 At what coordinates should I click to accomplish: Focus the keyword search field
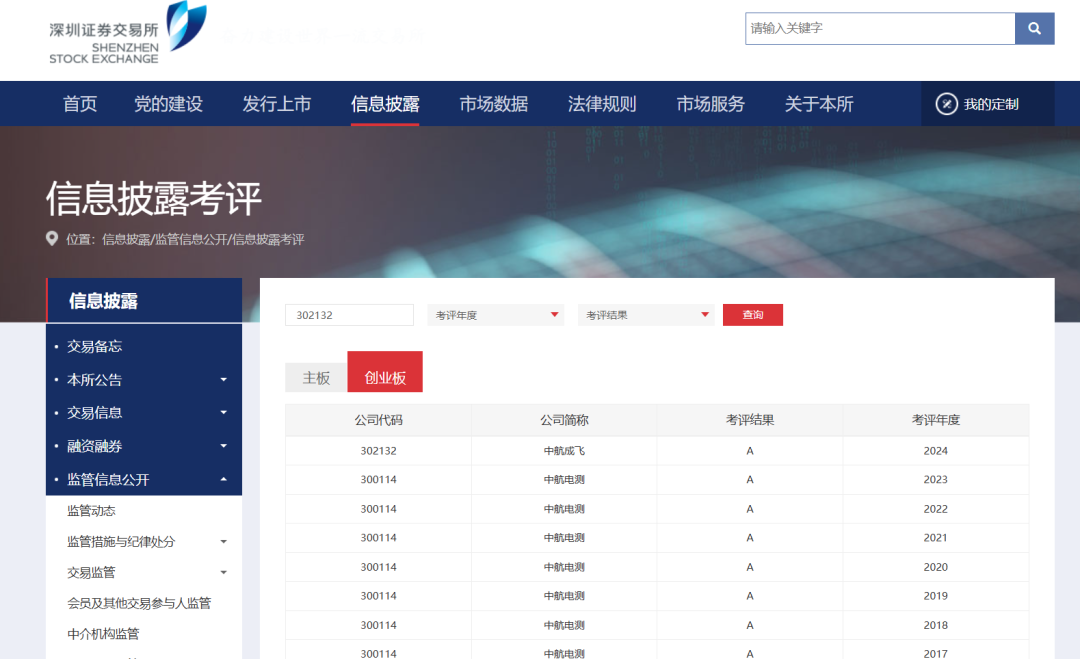(x=879, y=28)
